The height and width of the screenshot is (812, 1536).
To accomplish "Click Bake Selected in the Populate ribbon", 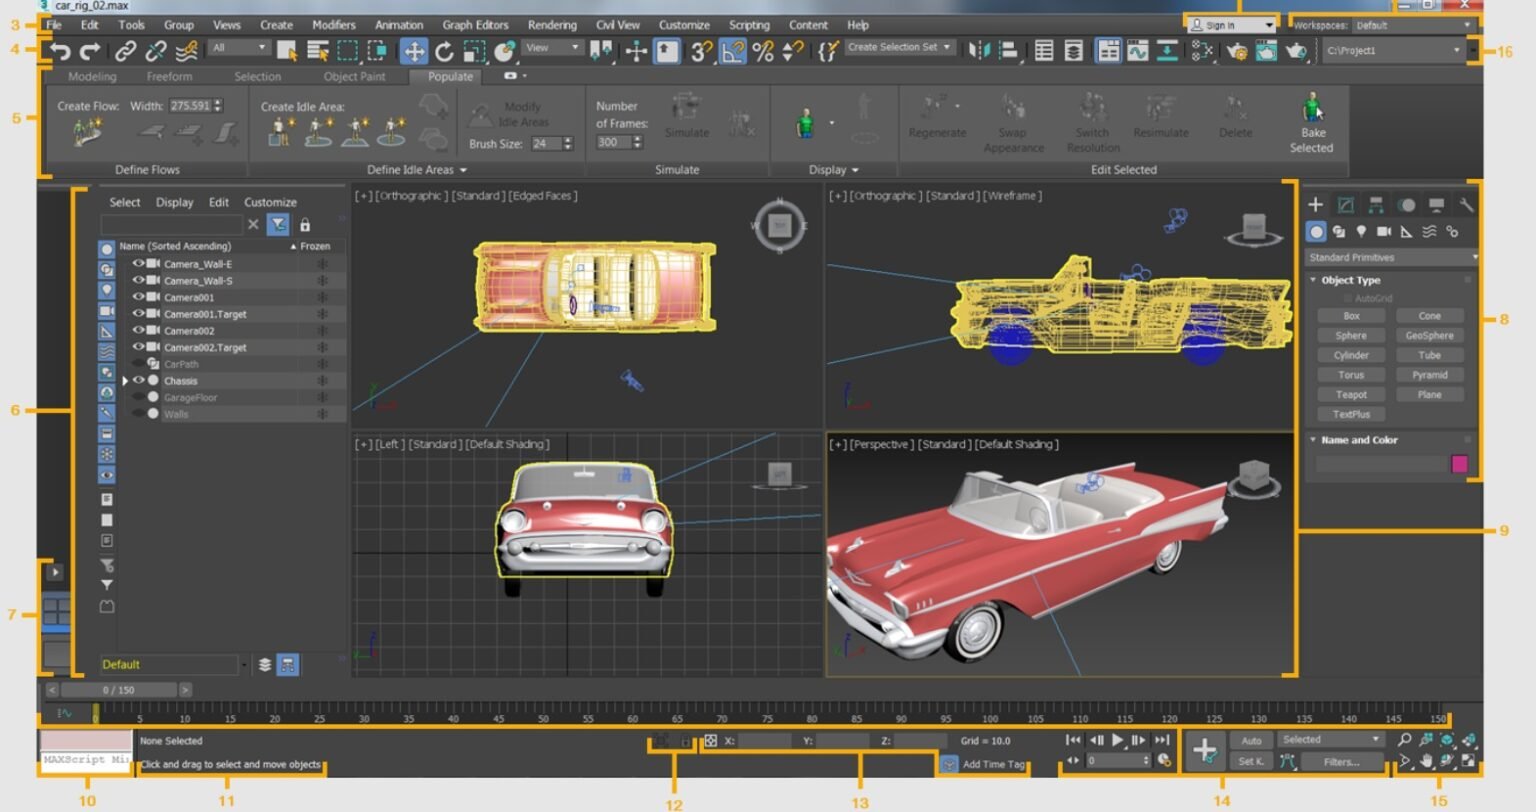I will click(1311, 120).
